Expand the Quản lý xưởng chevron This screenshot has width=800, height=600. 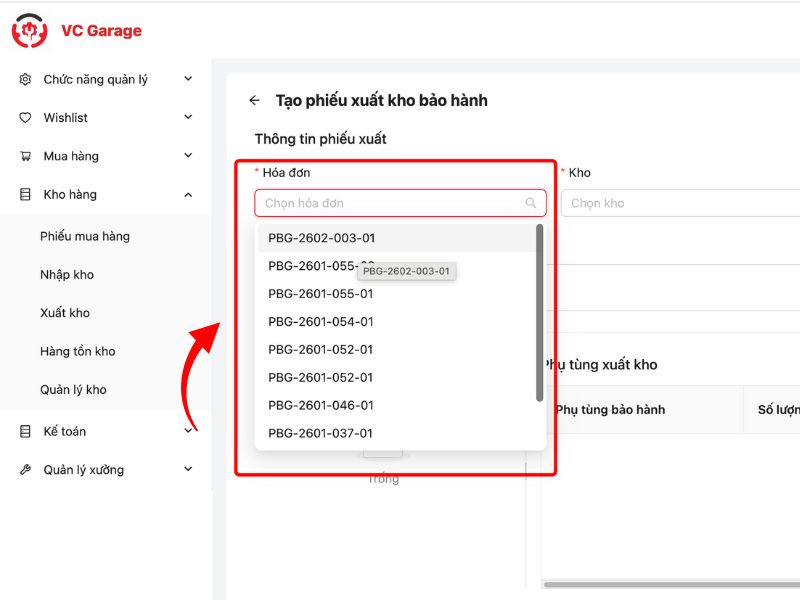(188, 470)
